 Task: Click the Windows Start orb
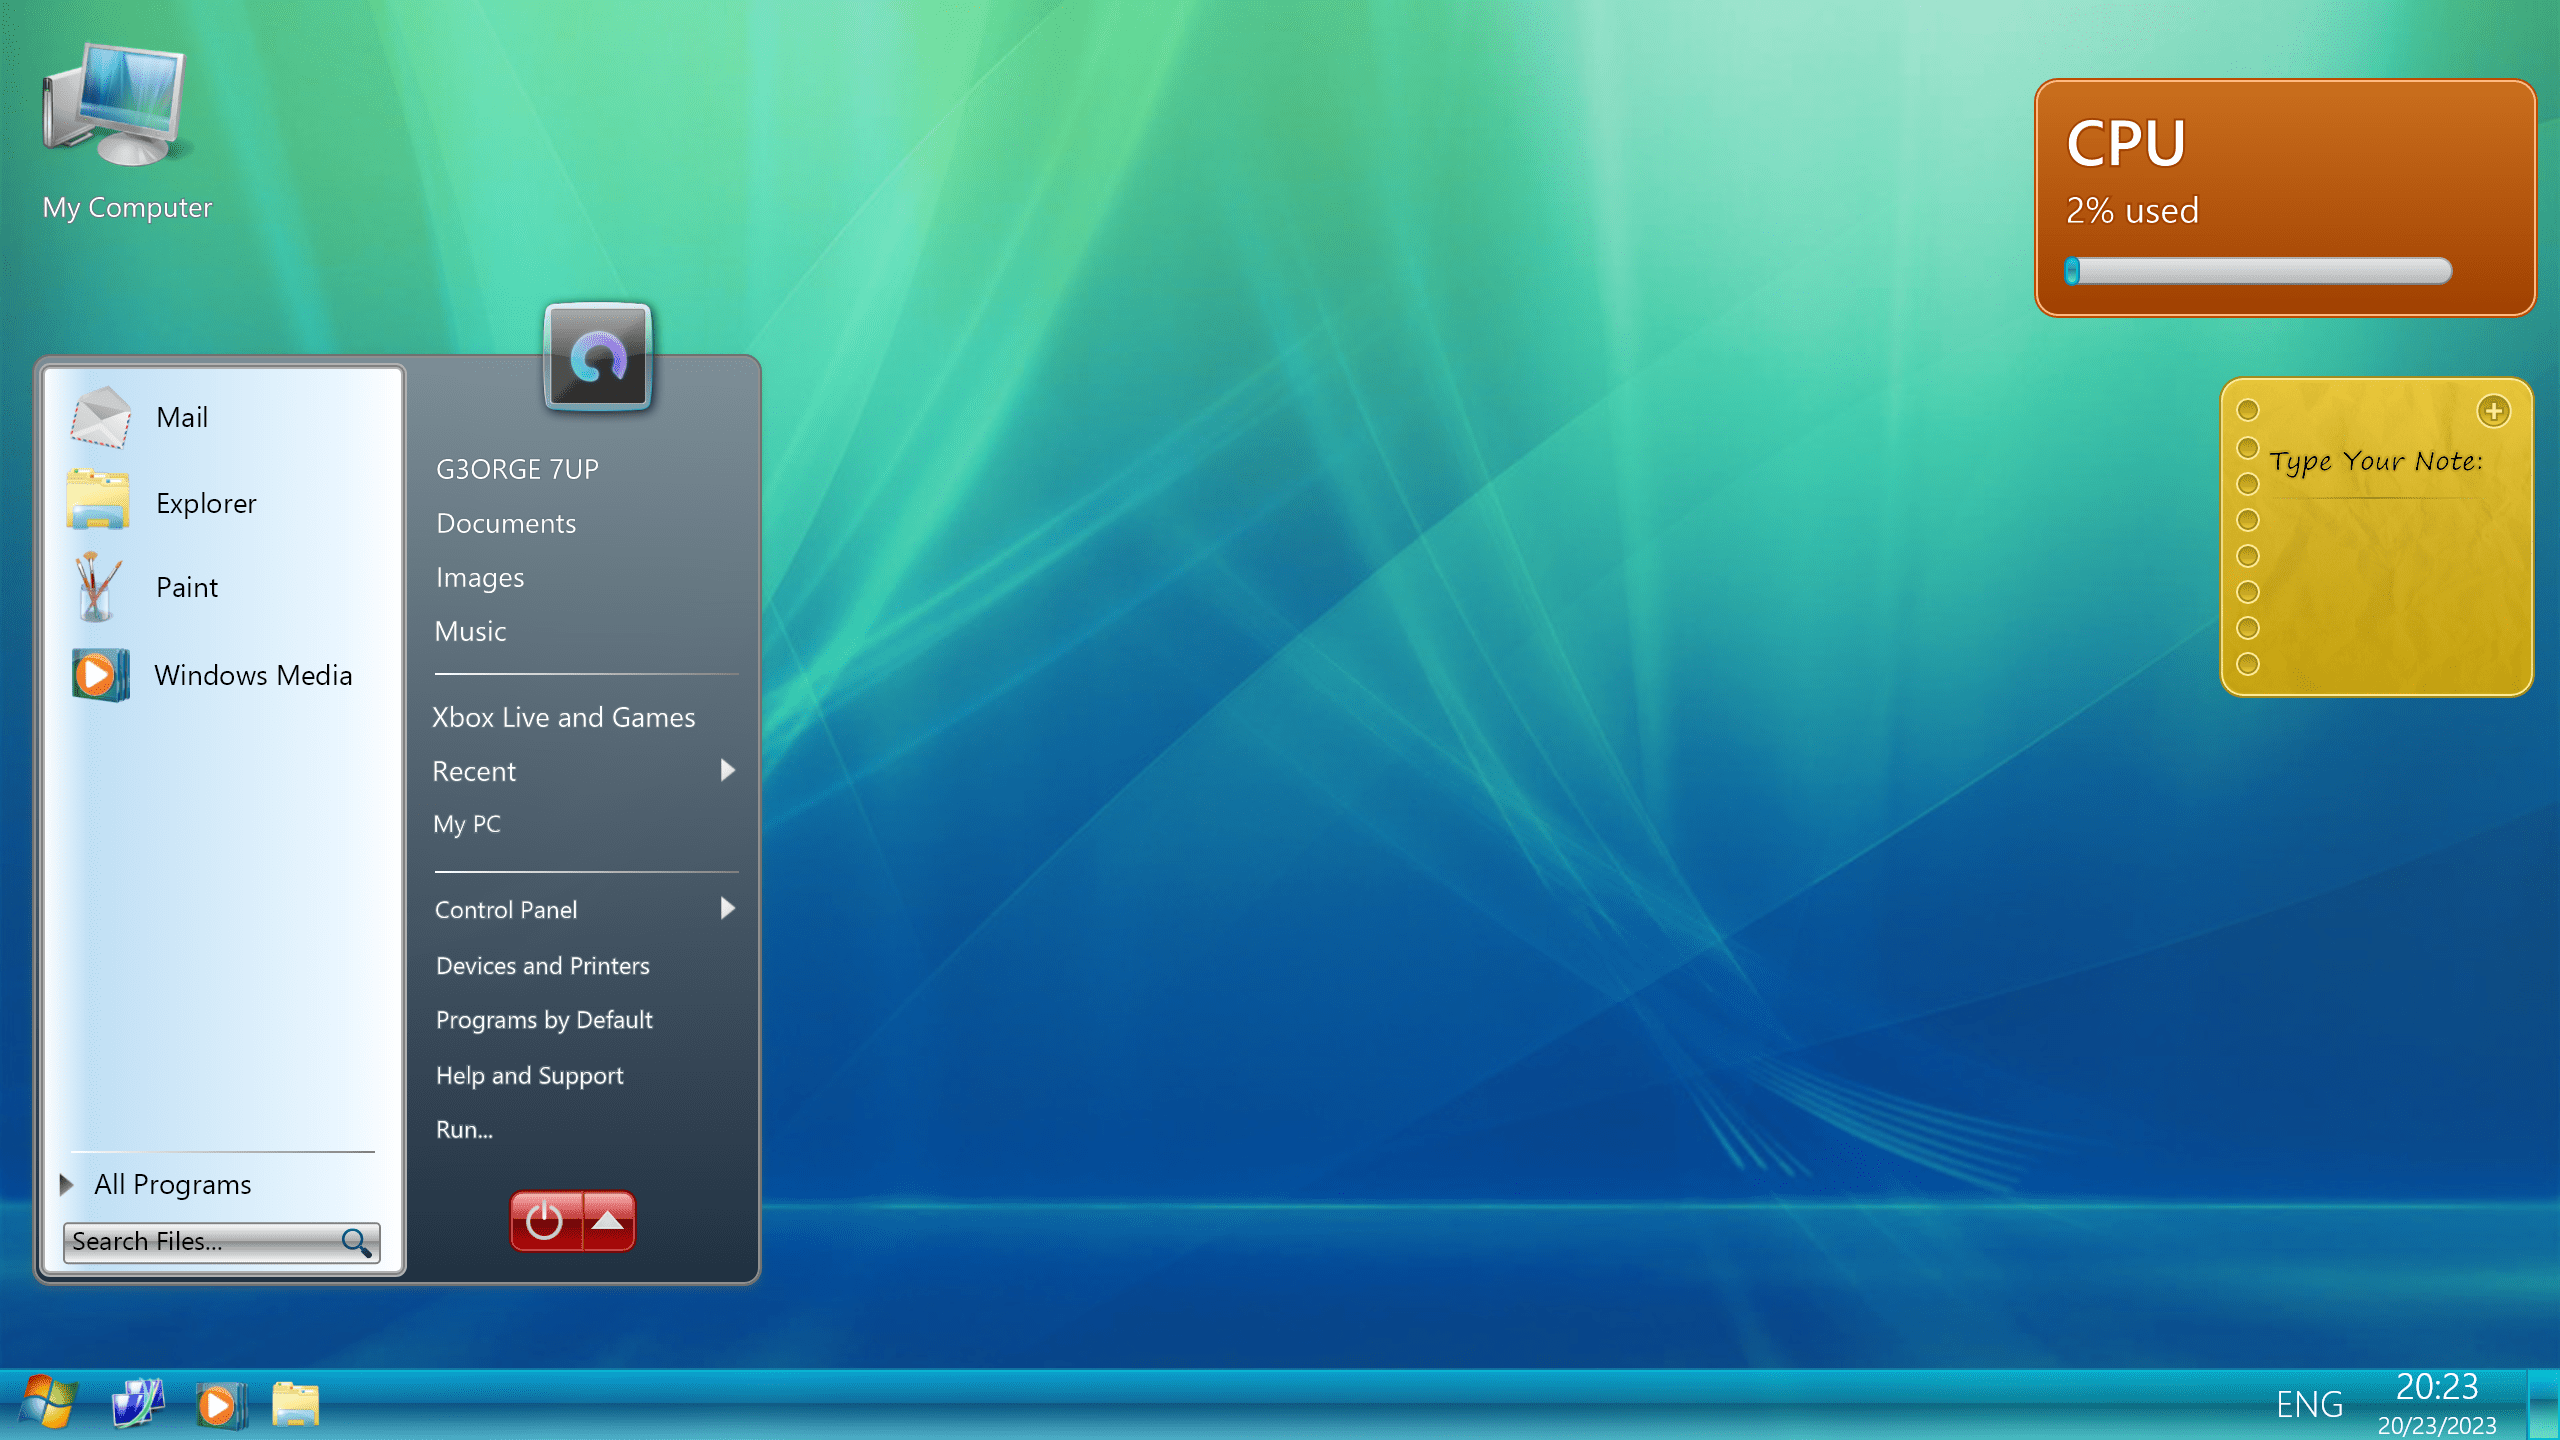pyautogui.click(x=46, y=1402)
